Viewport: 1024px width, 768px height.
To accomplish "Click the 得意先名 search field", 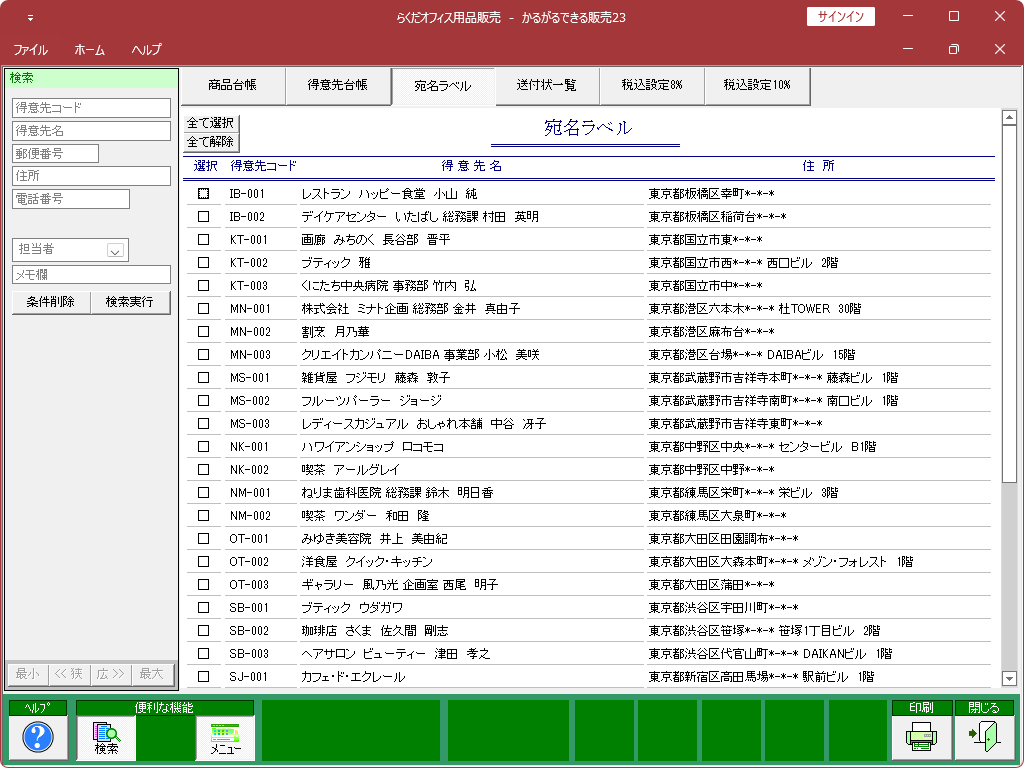I will pos(91,131).
